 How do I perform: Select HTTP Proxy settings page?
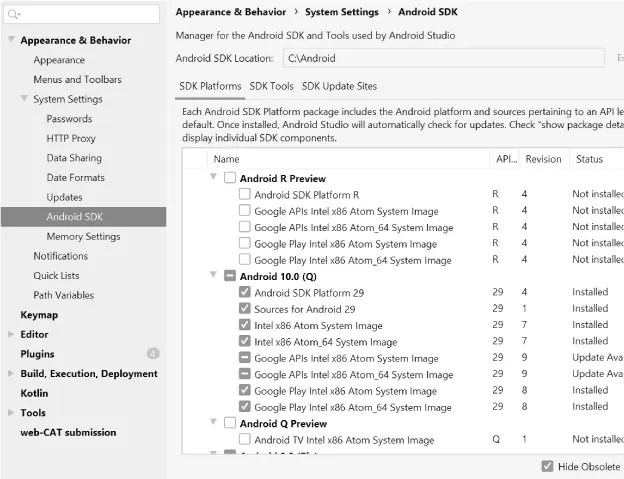(x=71, y=139)
